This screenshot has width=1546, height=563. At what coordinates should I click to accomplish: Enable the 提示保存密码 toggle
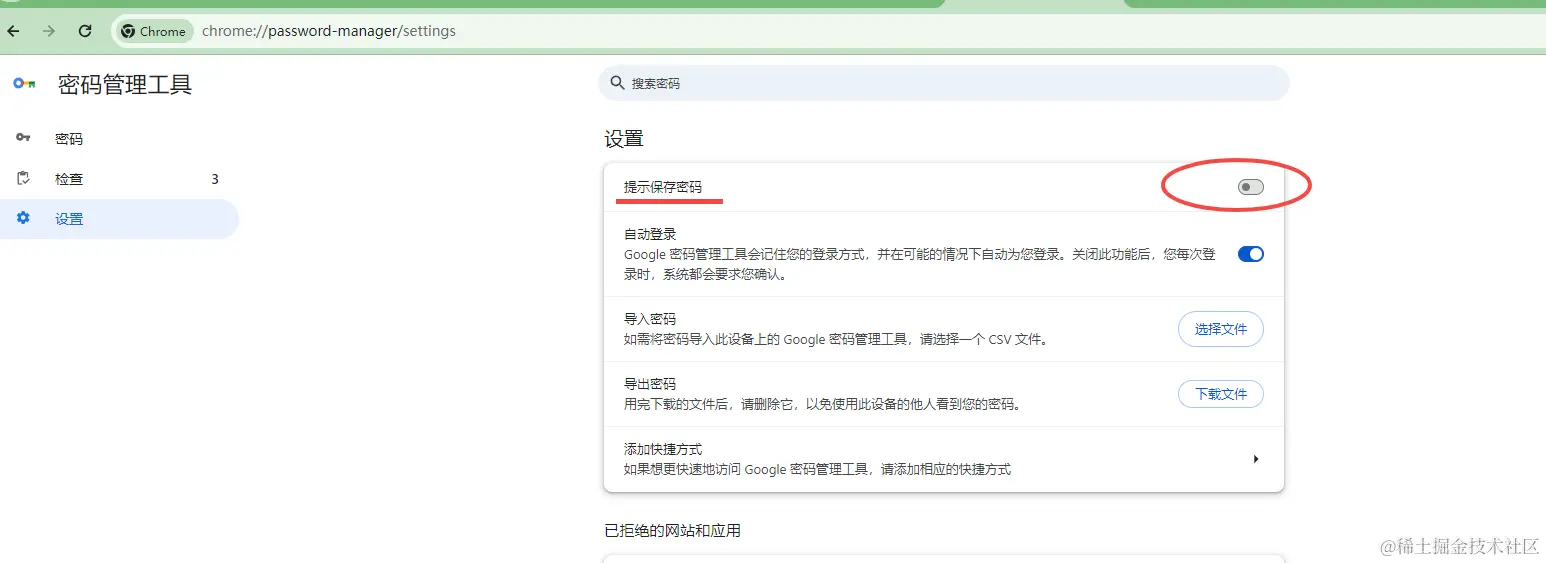point(1250,187)
